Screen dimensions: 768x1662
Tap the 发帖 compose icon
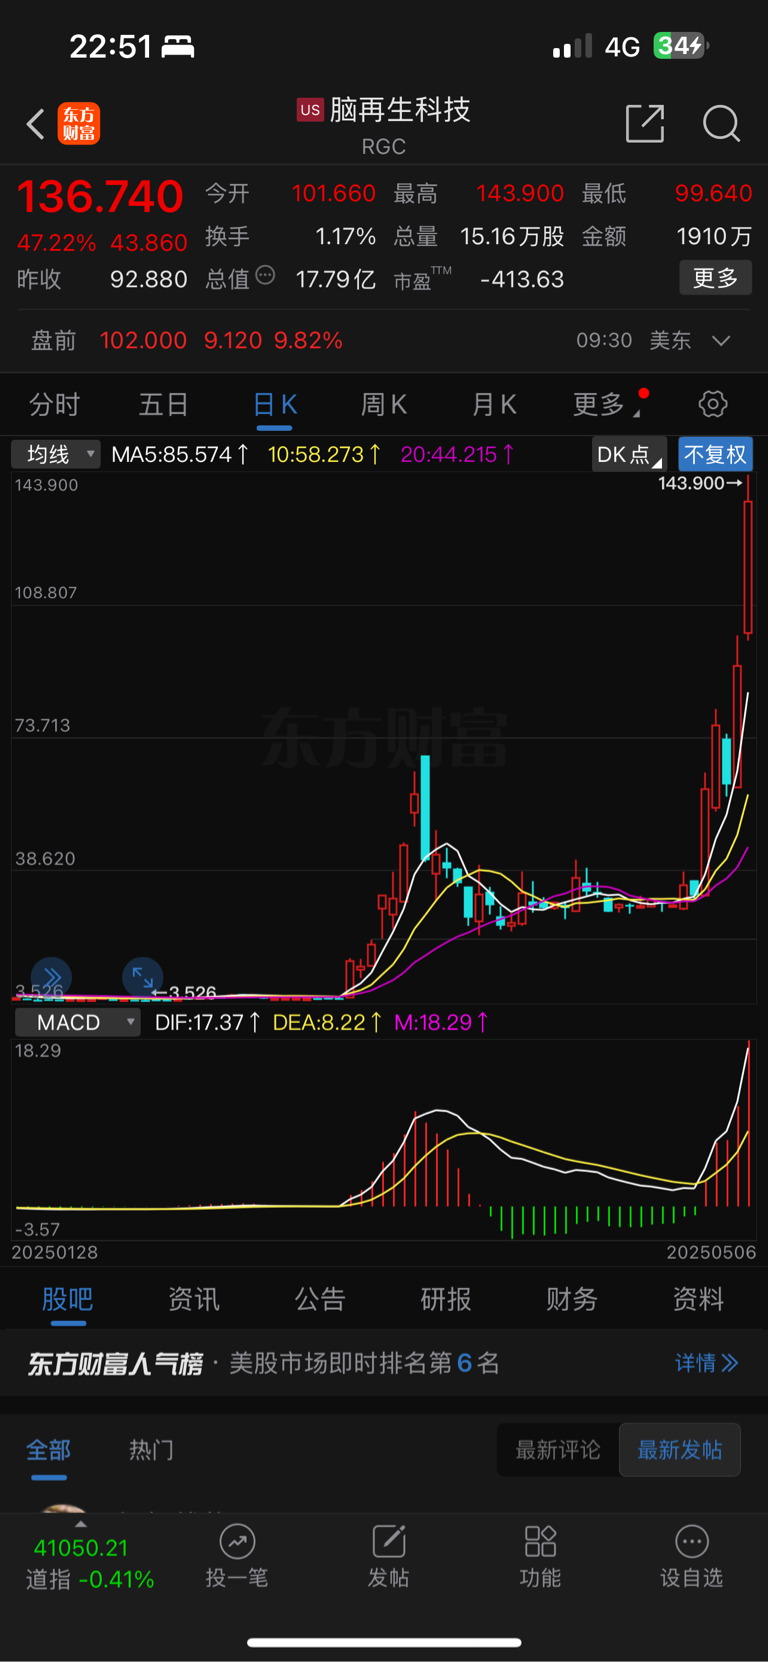tap(389, 1541)
